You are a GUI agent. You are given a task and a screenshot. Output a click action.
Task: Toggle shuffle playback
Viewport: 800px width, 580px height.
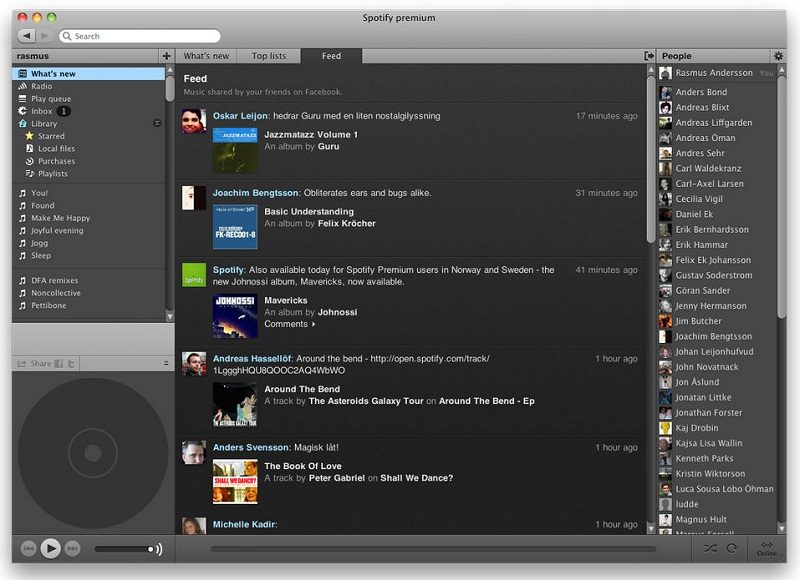coord(709,548)
